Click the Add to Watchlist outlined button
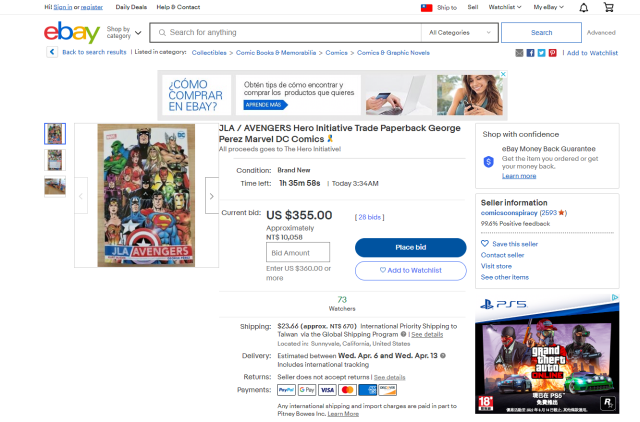 click(411, 271)
